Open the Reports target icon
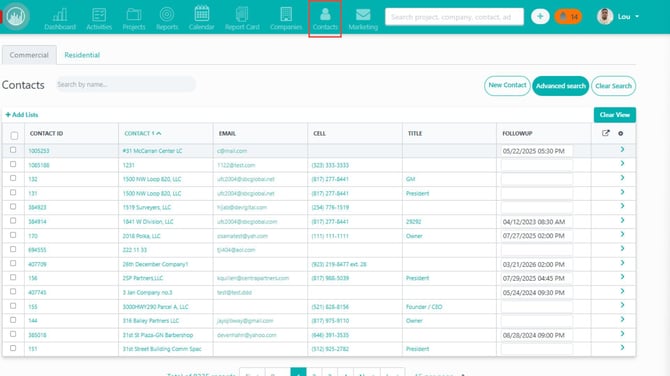This screenshot has width=670, height=376. (x=167, y=15)
